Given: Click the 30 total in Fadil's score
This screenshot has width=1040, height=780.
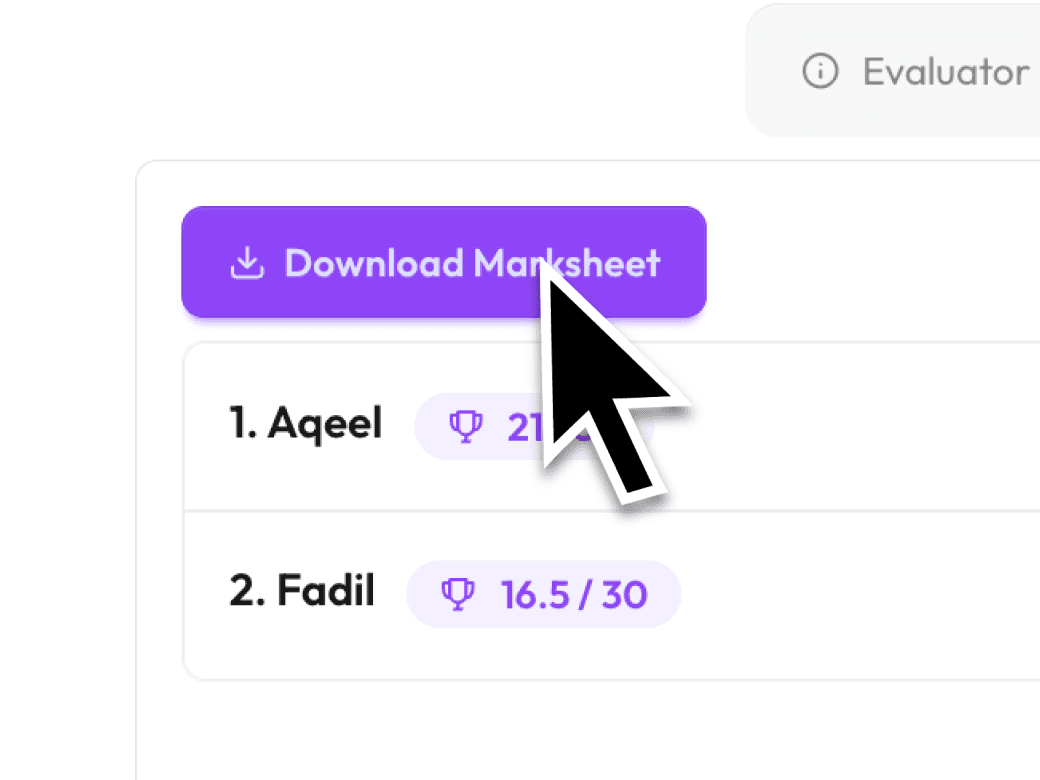Looking at the screenshot, I should coord(624,594).
